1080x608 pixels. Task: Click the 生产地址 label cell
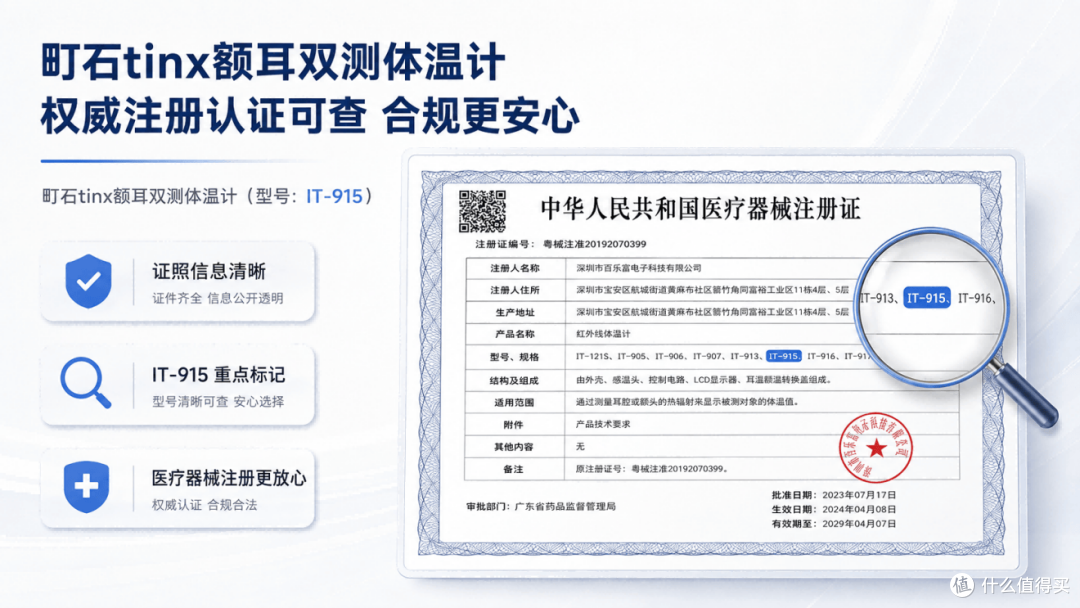click(515, 312)
